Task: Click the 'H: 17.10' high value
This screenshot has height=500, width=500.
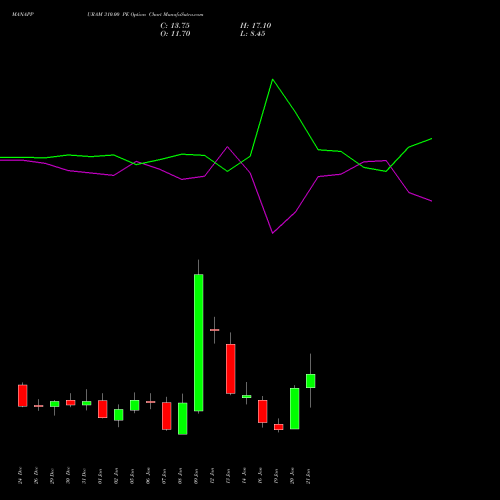Action: [x=256, y=26]
